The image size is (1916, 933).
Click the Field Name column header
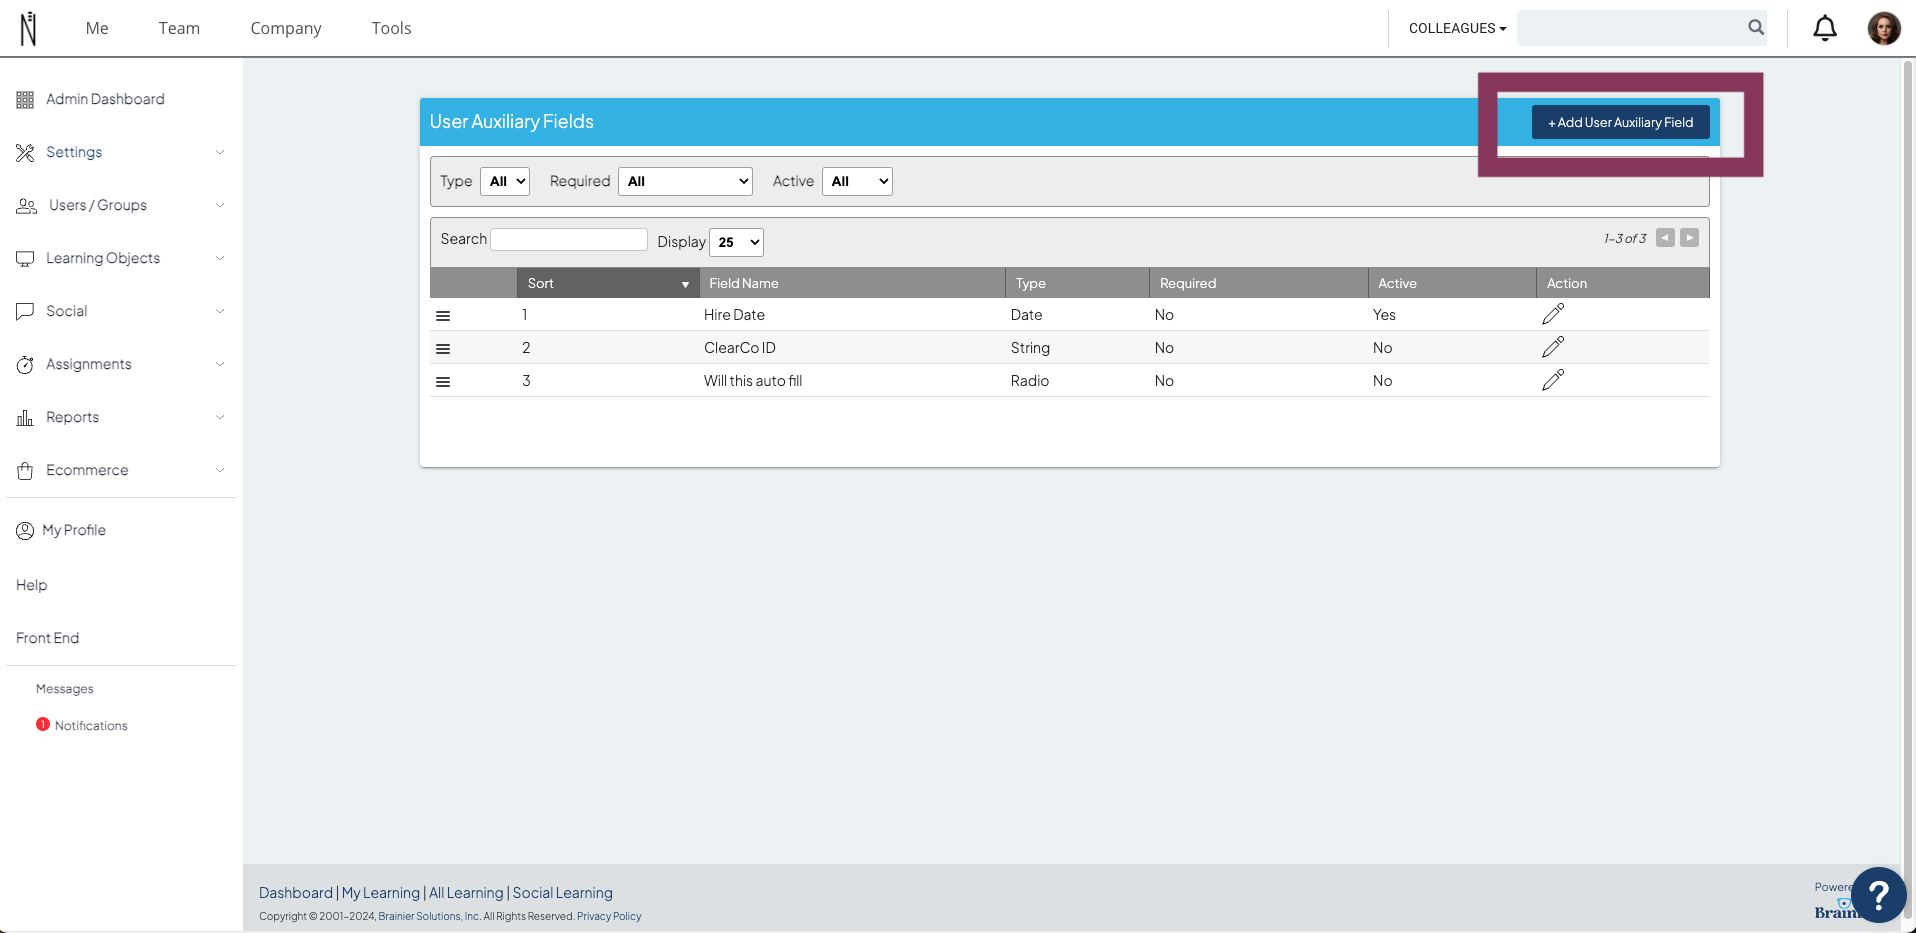852,283
